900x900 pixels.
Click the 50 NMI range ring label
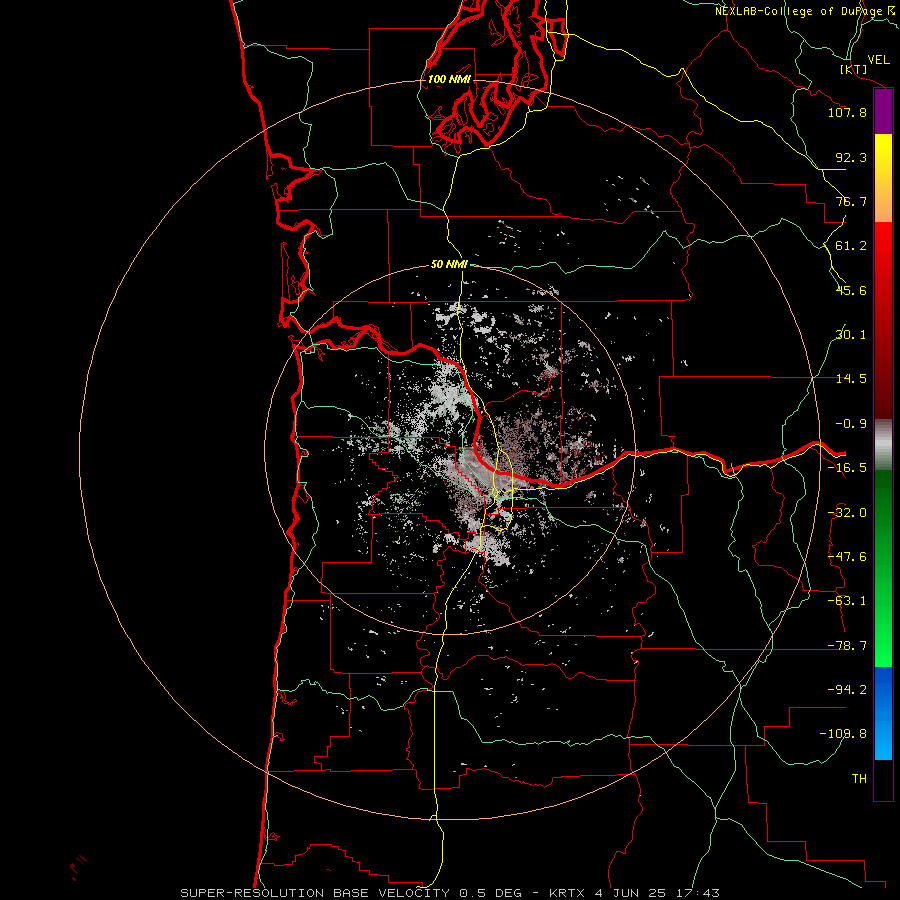tap(449, 264)
